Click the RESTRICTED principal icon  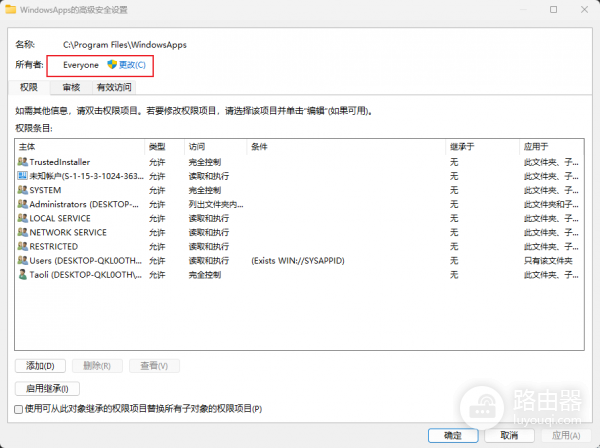coord(23,246)
